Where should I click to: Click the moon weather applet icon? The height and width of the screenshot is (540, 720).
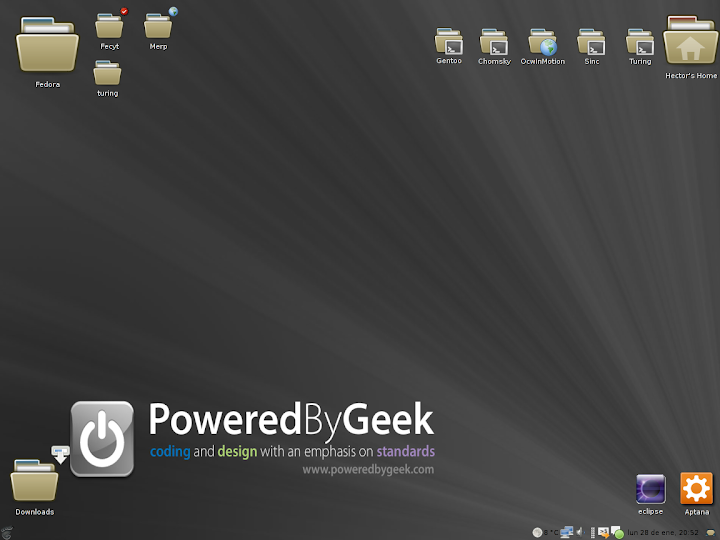point(537,533)
